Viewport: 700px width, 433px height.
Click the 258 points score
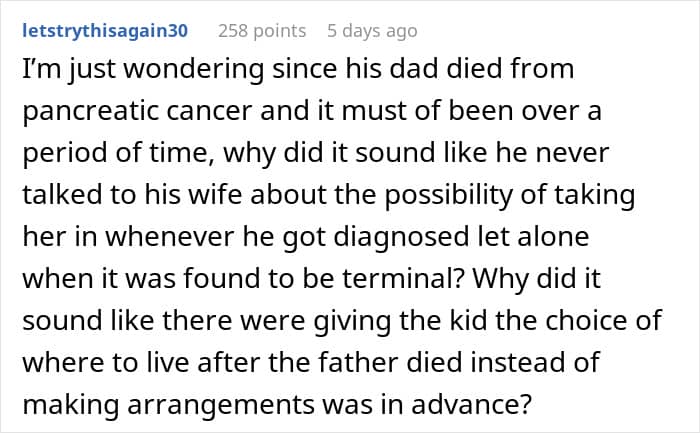click(x=262, y=31)
